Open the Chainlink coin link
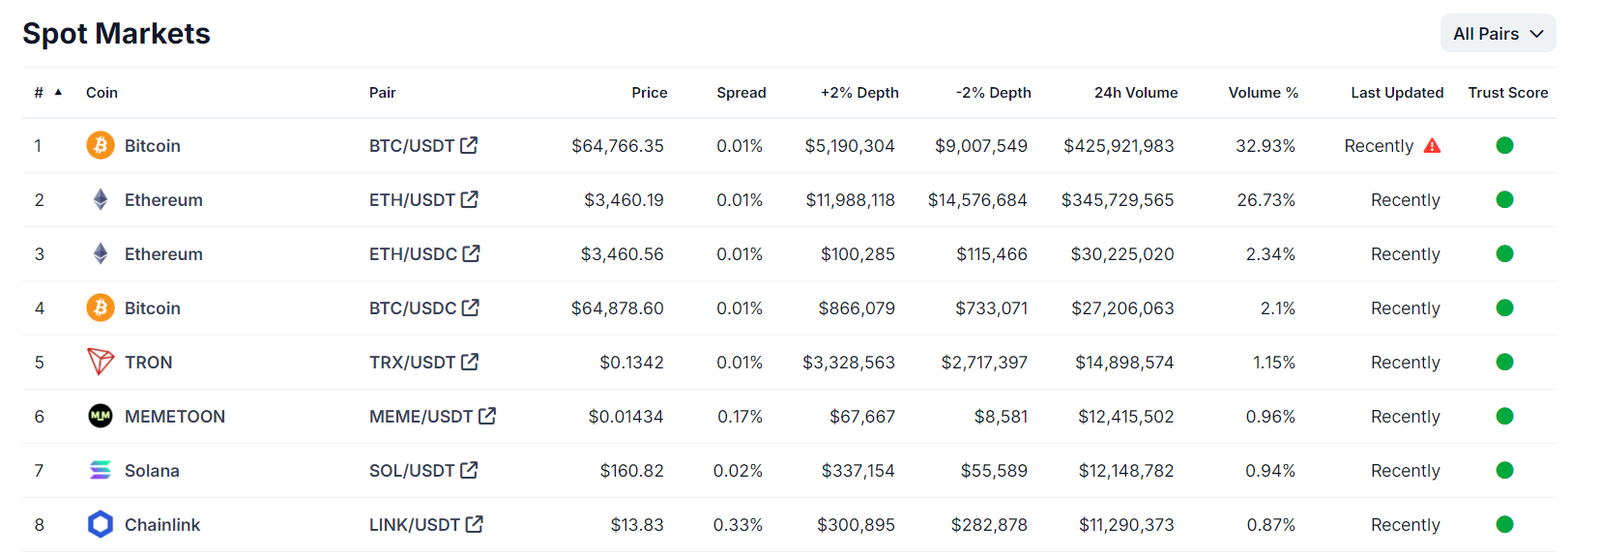Screen dimensions: 1600x556 pyautogui.click(x=162, y=524)
